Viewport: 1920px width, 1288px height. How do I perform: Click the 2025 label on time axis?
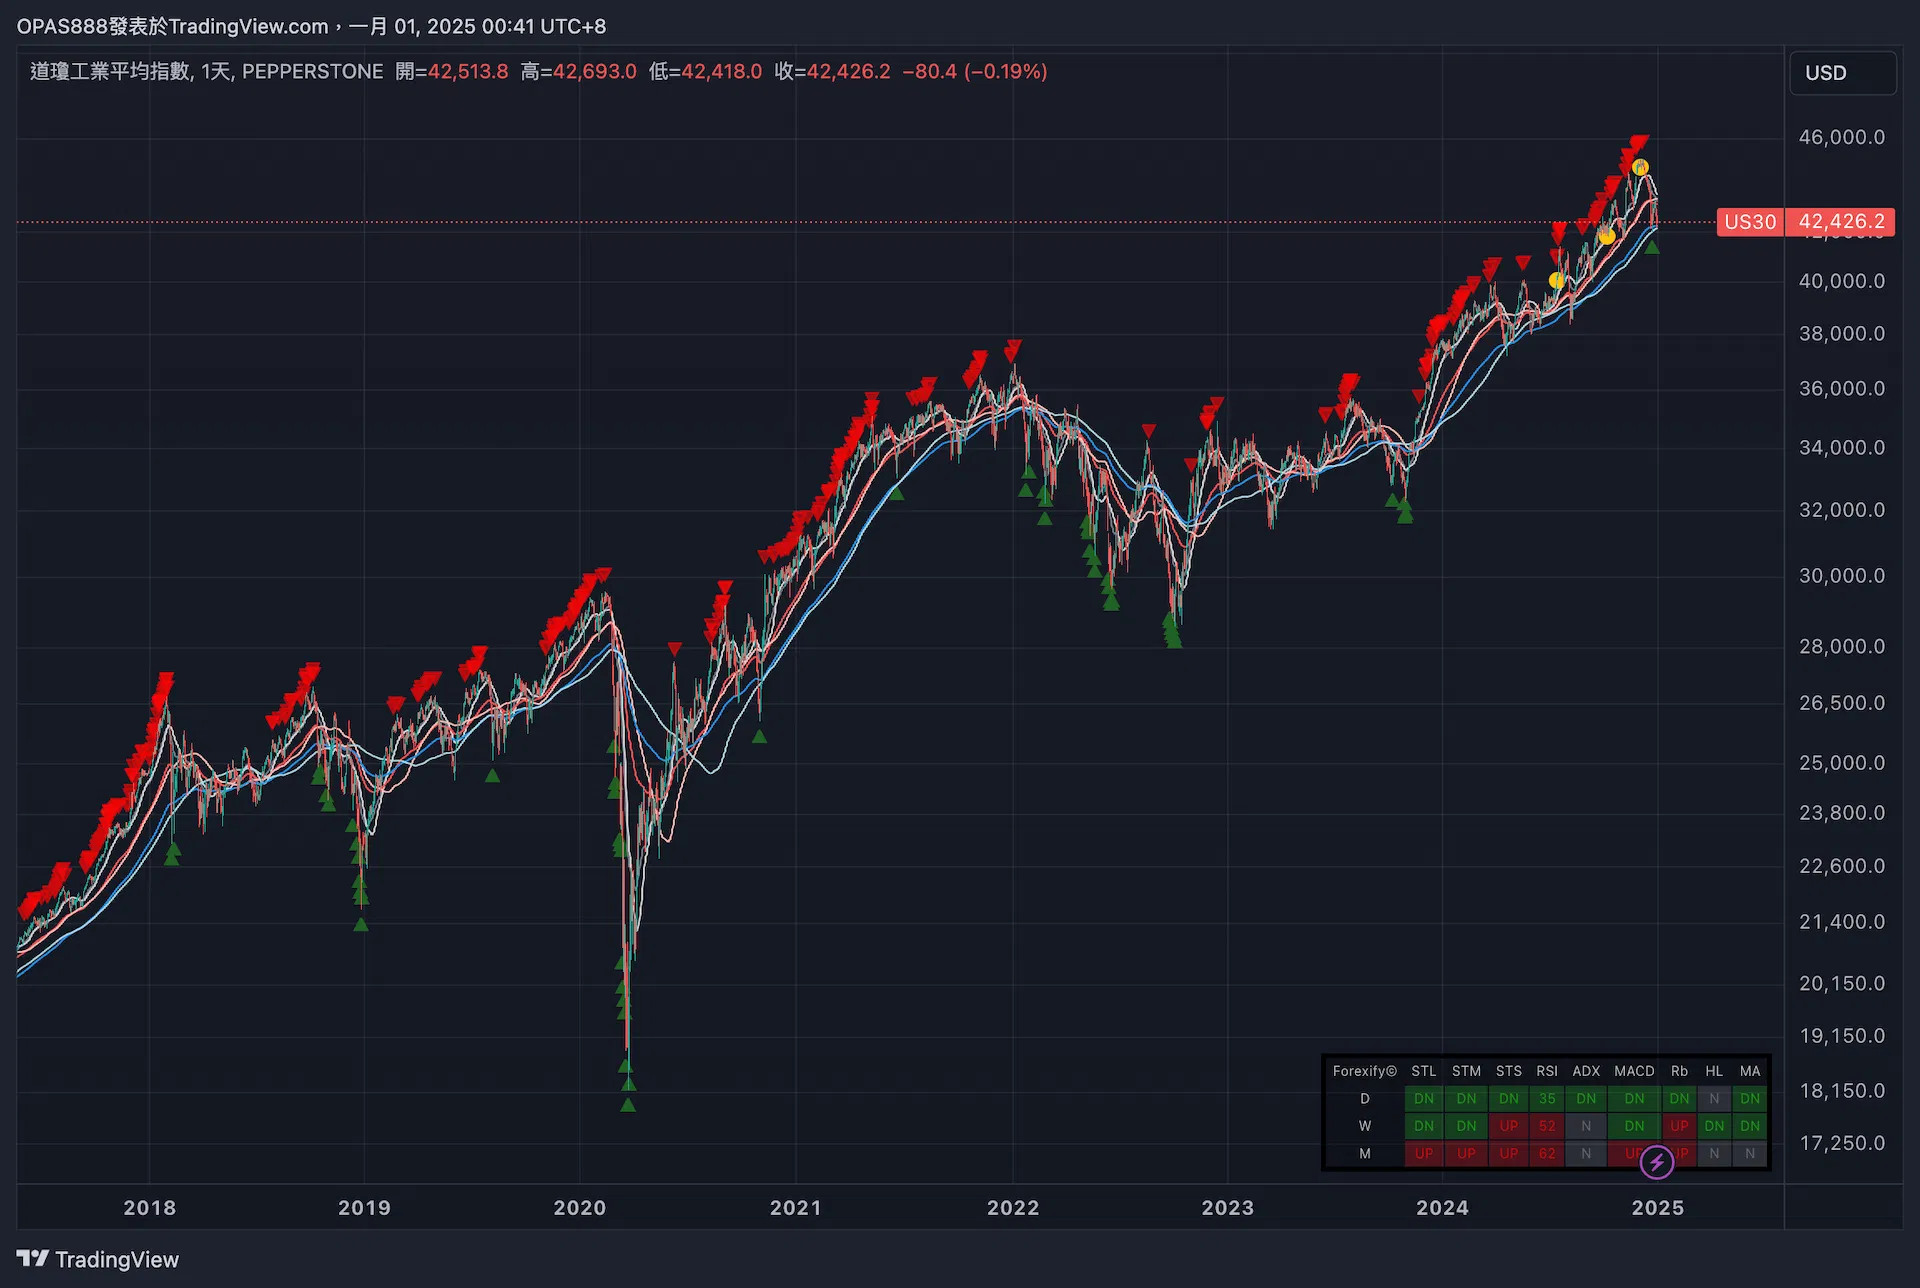[1658, 1208]
